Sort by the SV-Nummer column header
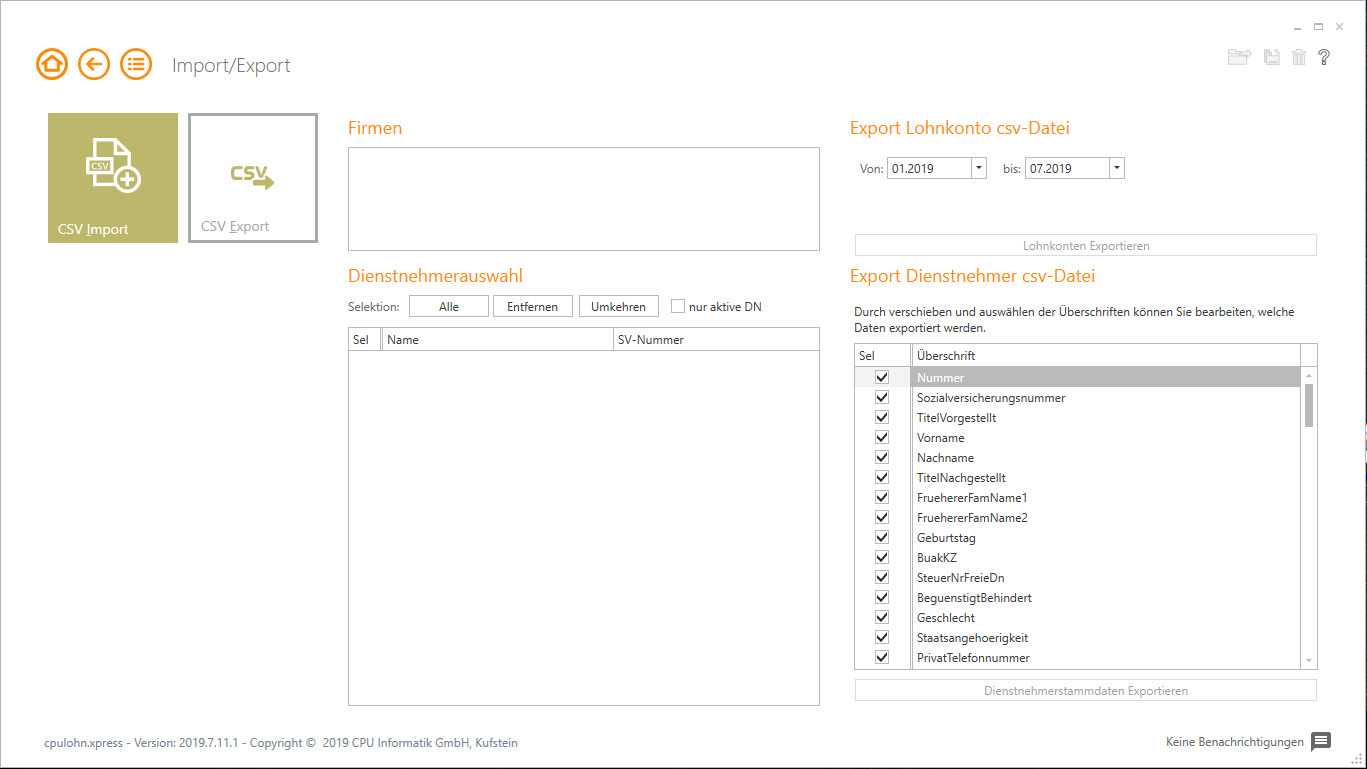 (716, 339)
